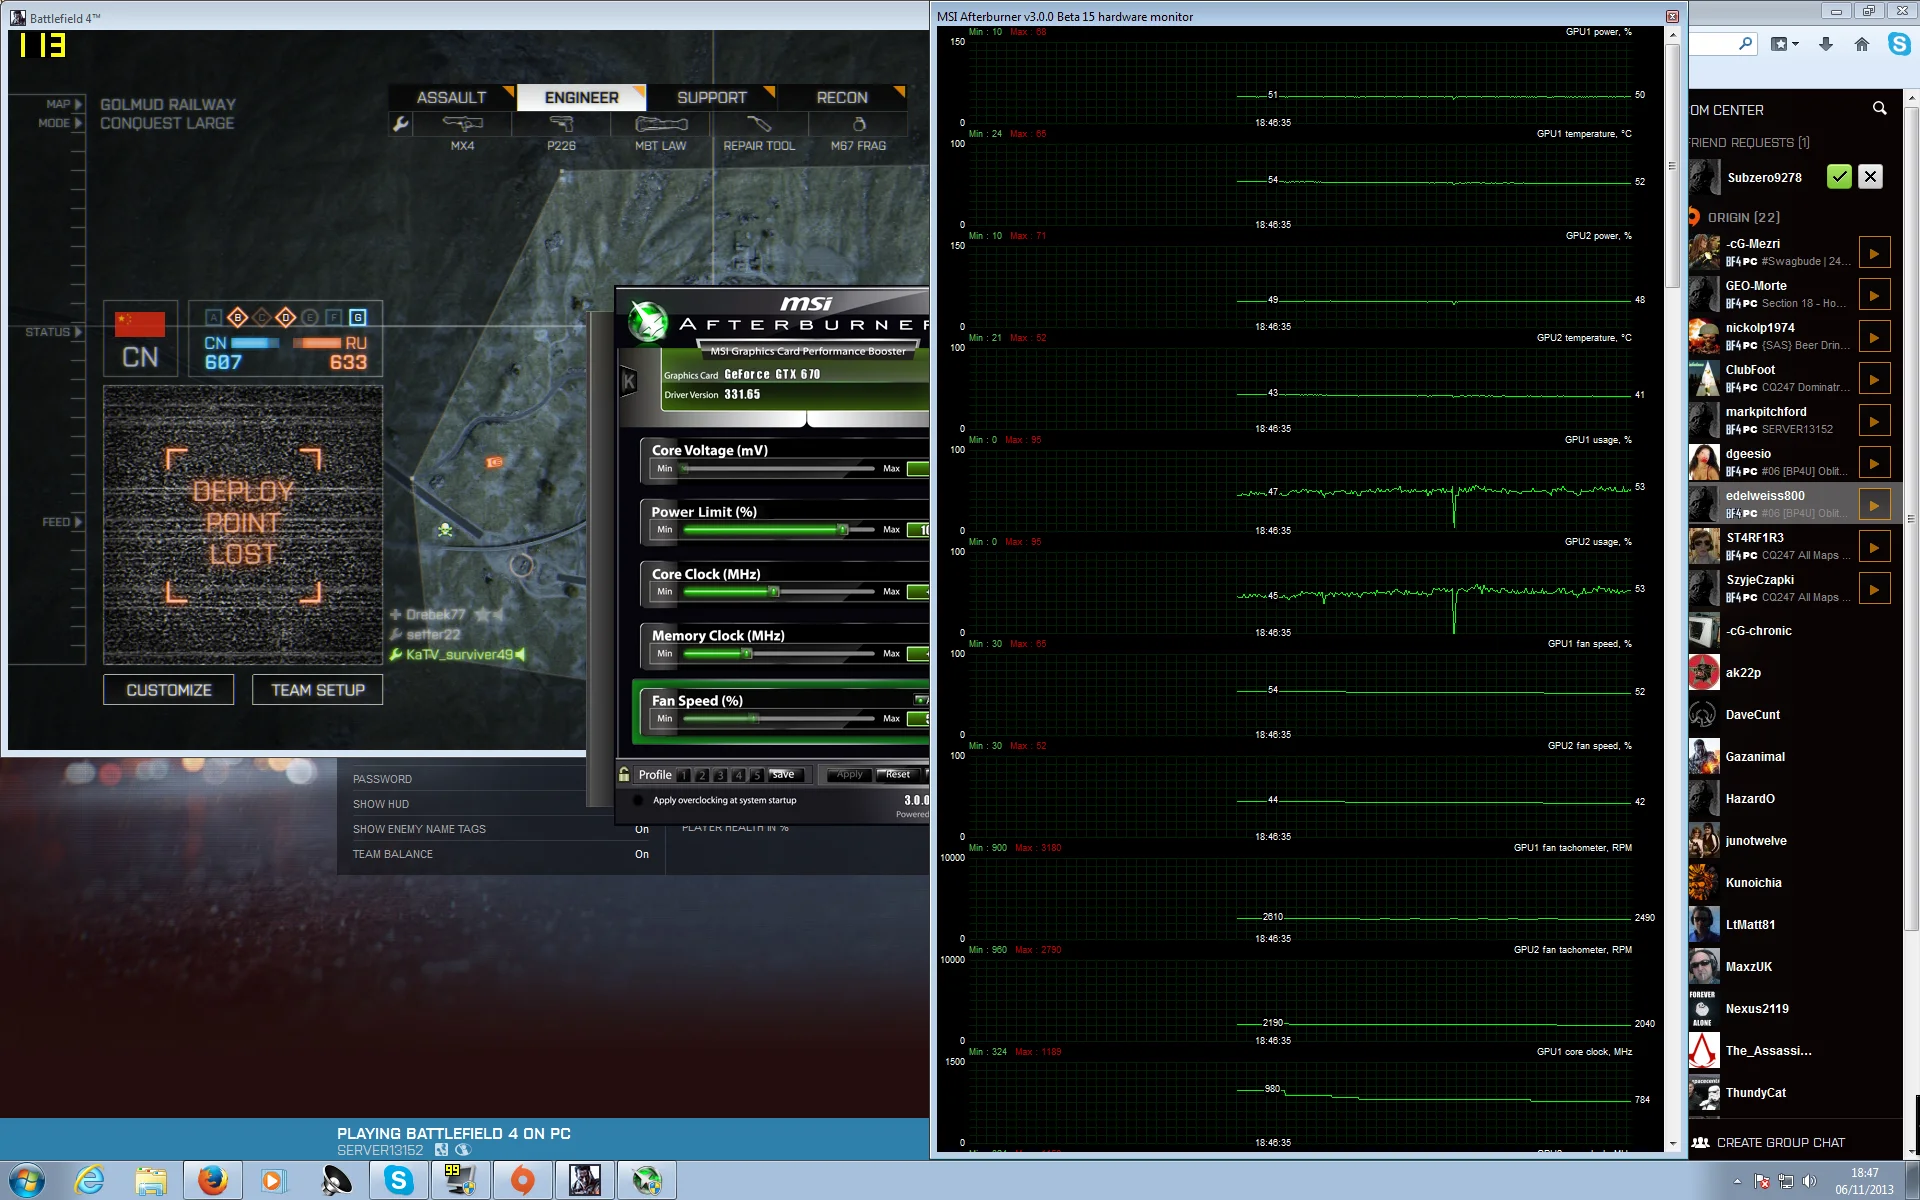The height and width of the screenshot is (1200, 1920).
Task: Select the ASSAULT class tab
Action: point(452,97)
